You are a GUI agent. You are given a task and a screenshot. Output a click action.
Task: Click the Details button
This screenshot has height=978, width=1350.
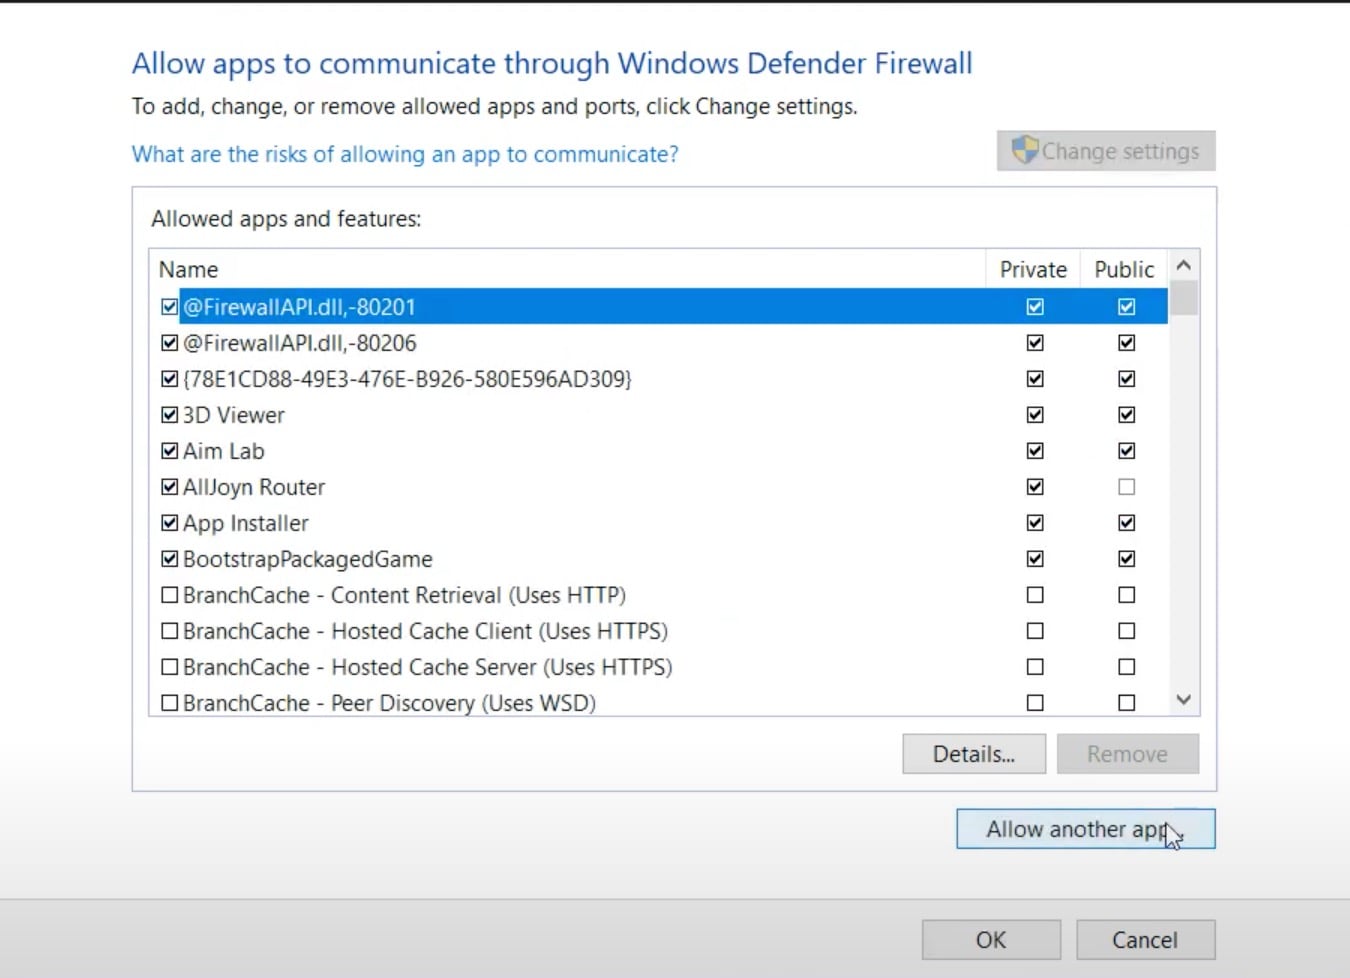tap(973, 753)
